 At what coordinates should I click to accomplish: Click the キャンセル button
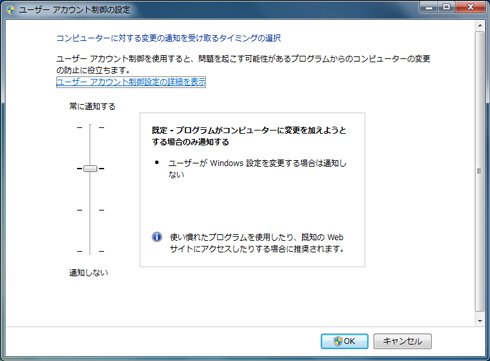pyautogui.click(x=402, y=341)
